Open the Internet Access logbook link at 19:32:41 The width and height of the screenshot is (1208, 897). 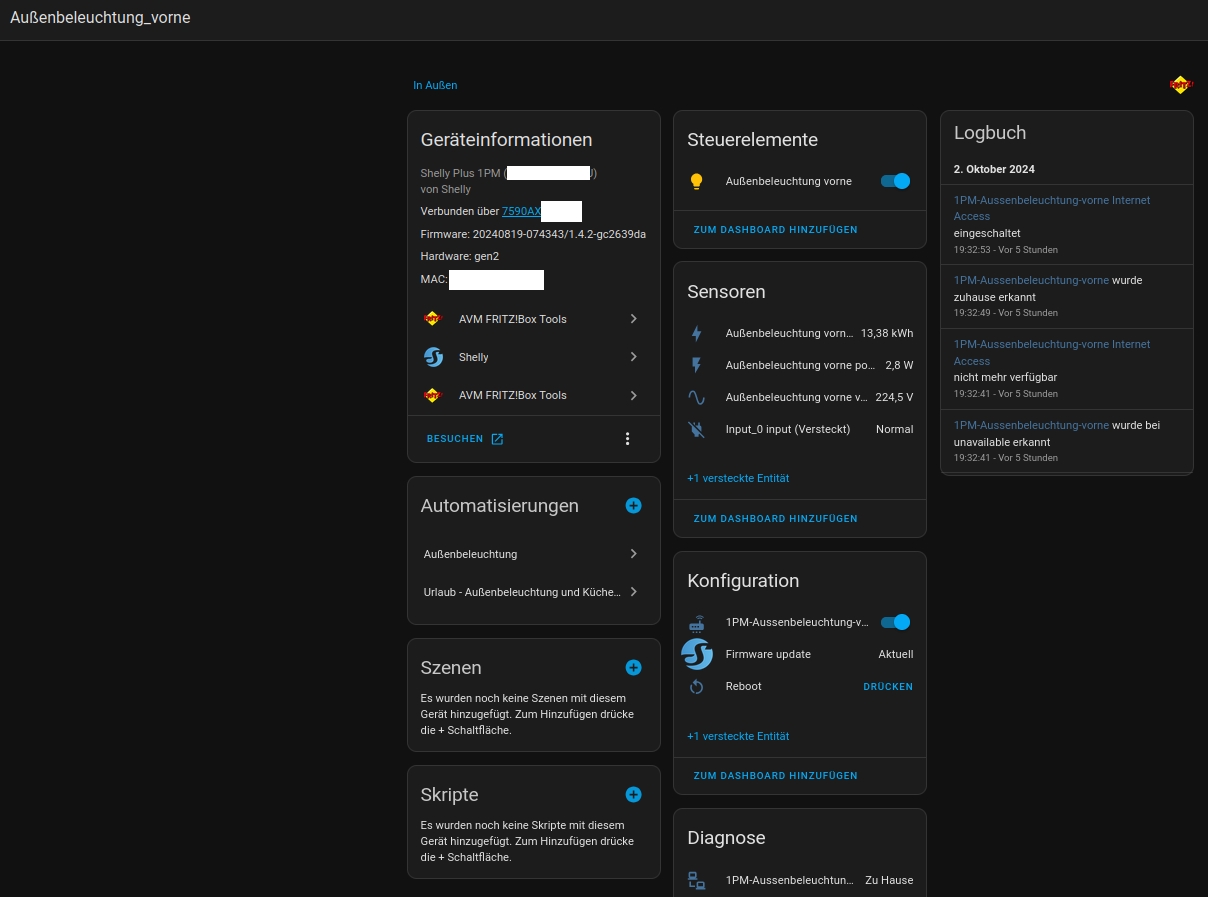pos(1052,352)
